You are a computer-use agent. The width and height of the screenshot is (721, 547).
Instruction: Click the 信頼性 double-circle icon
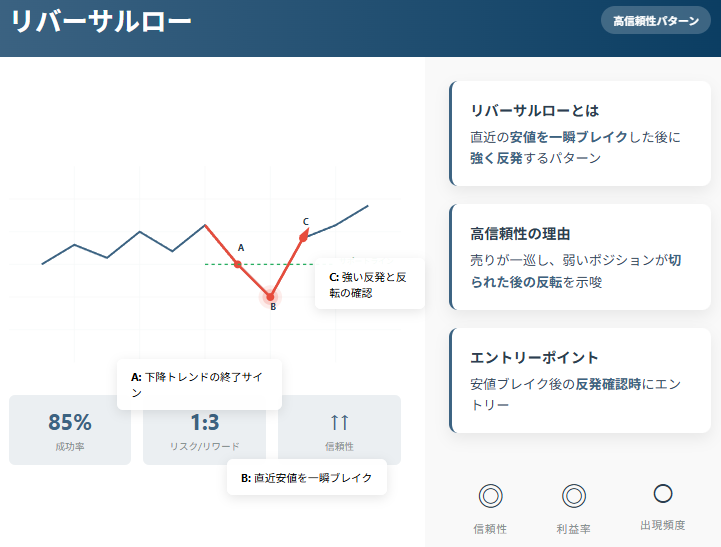[x=490, y=495]
